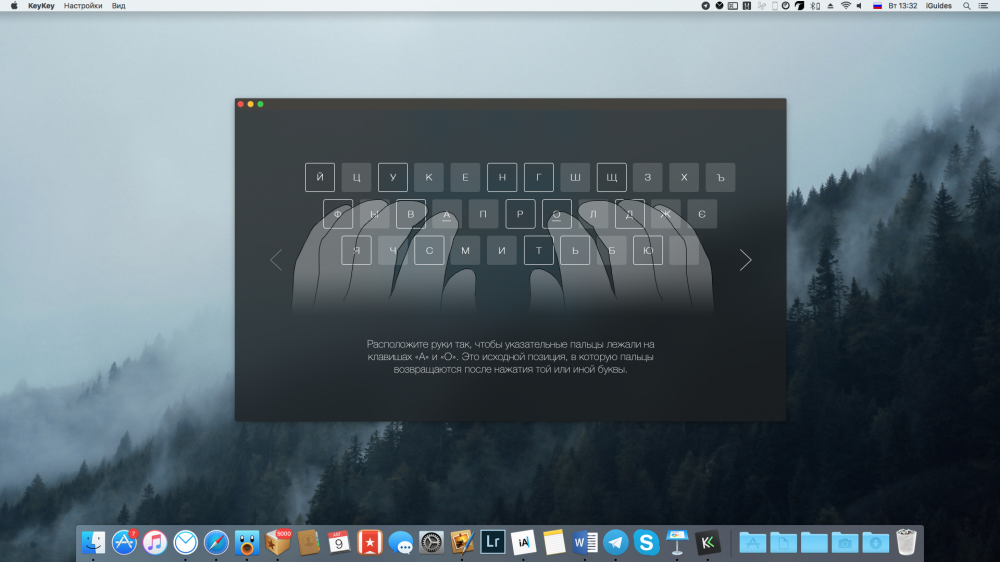Open the Trash in the Dock
This screenshot has height=562, width=1000.
pyautogui.click(x=906, y=542)
